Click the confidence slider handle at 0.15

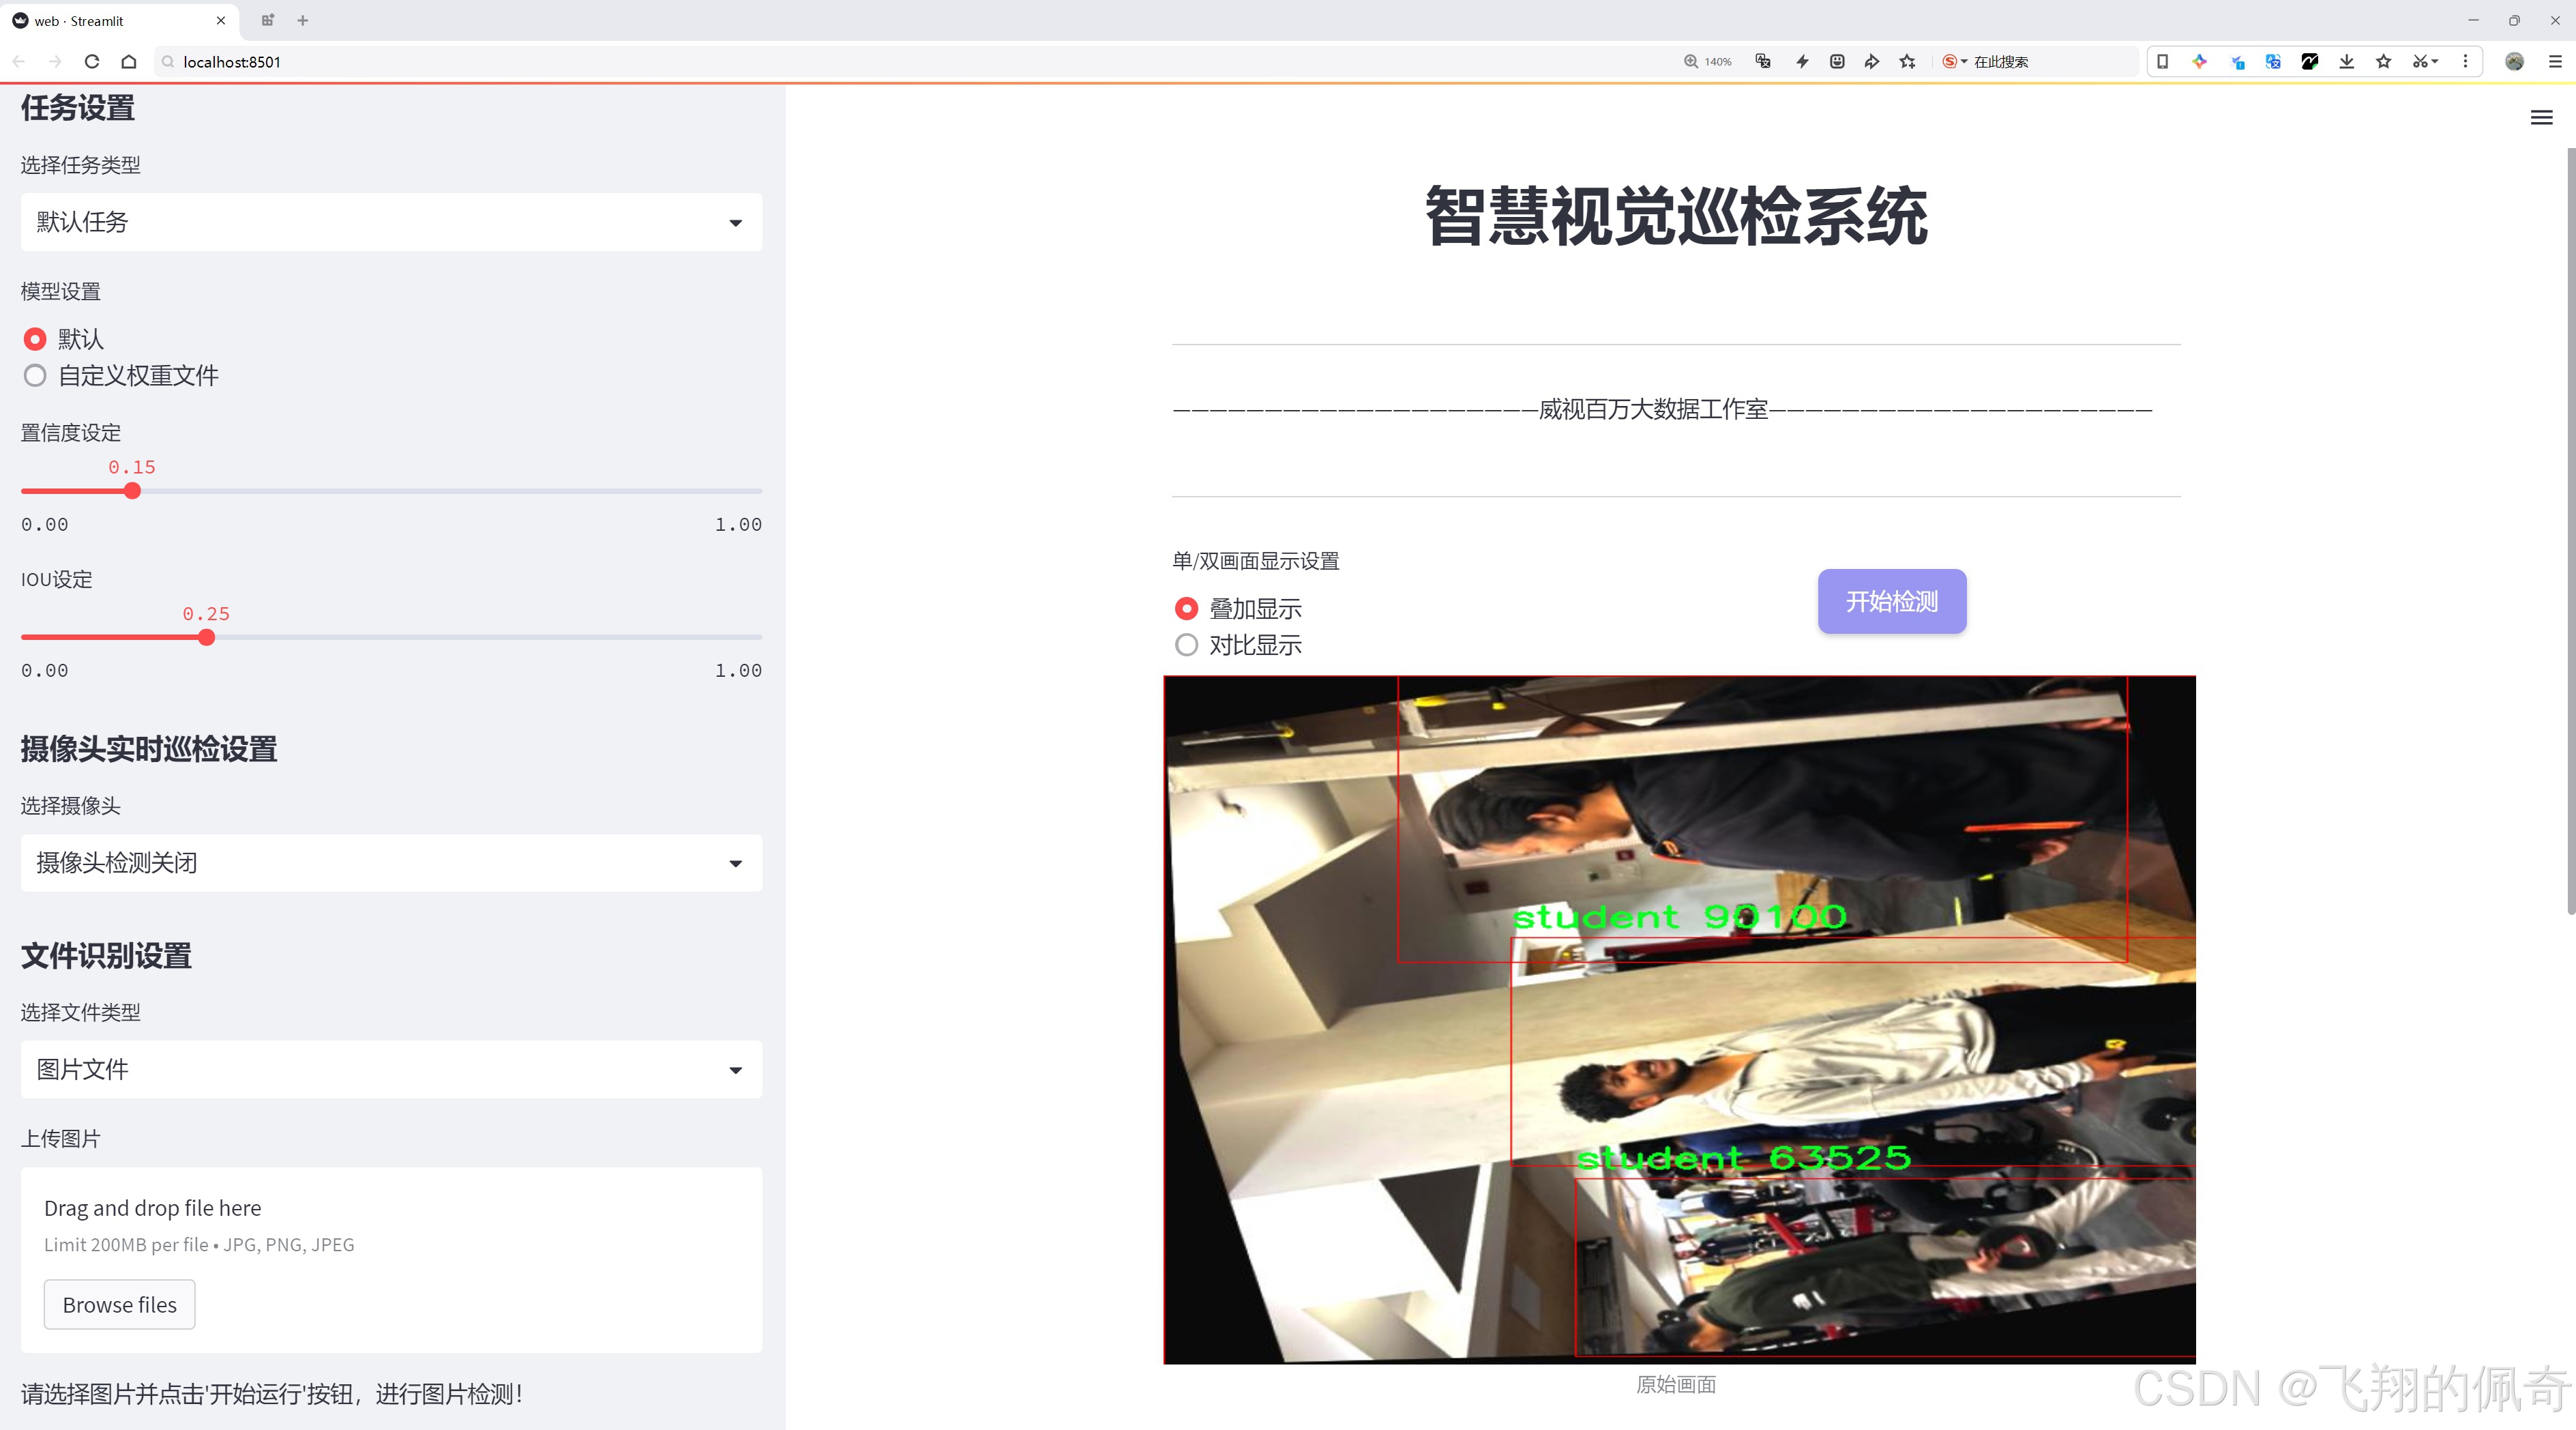click(x=132, y=491)
